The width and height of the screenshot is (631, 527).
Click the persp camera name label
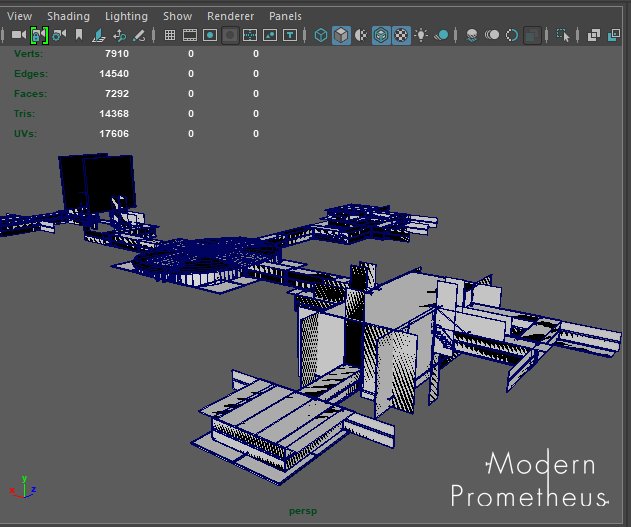coord(303,511)
